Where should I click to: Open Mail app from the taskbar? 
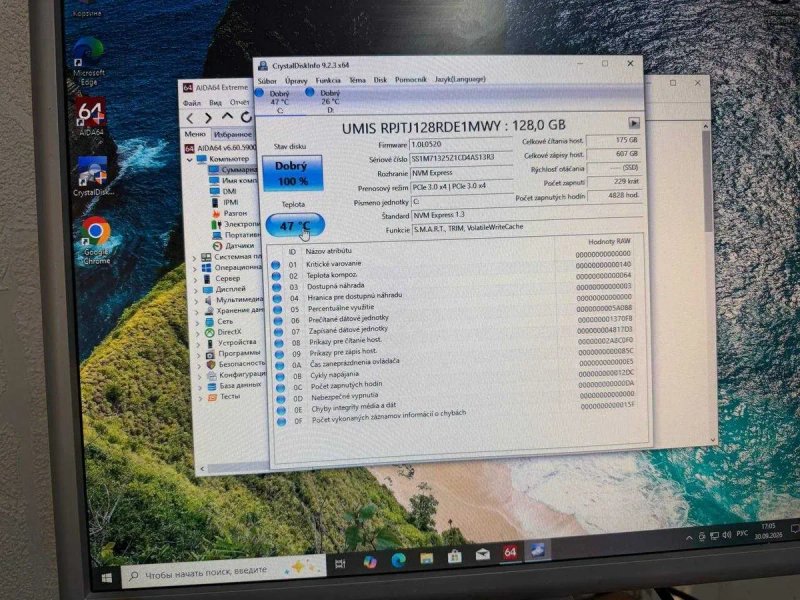[x=483, y=554]
